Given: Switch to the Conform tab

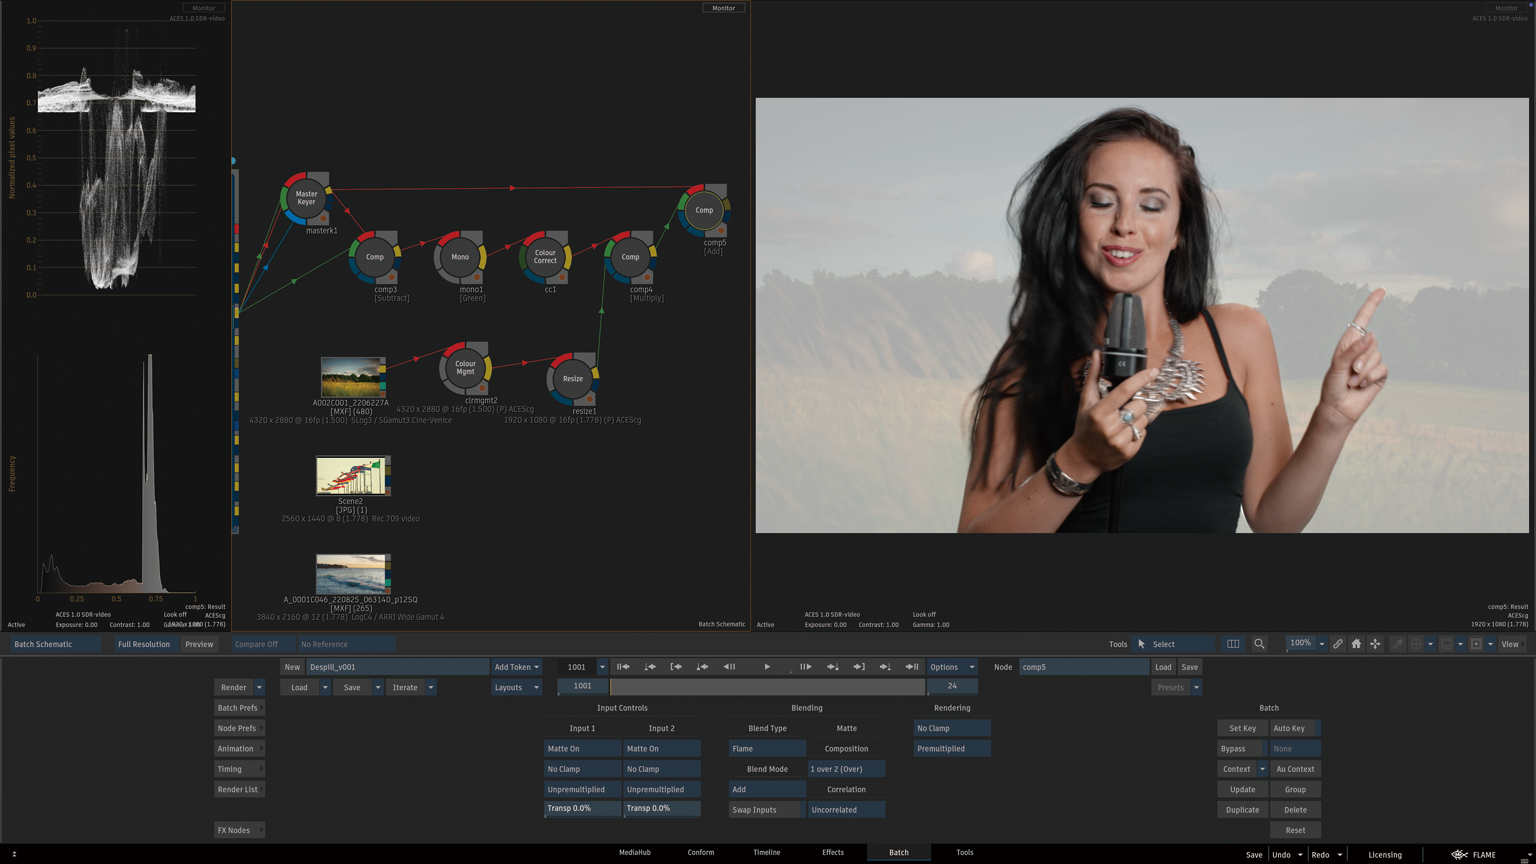Looking at the screenshot, I should pos(701,853).
